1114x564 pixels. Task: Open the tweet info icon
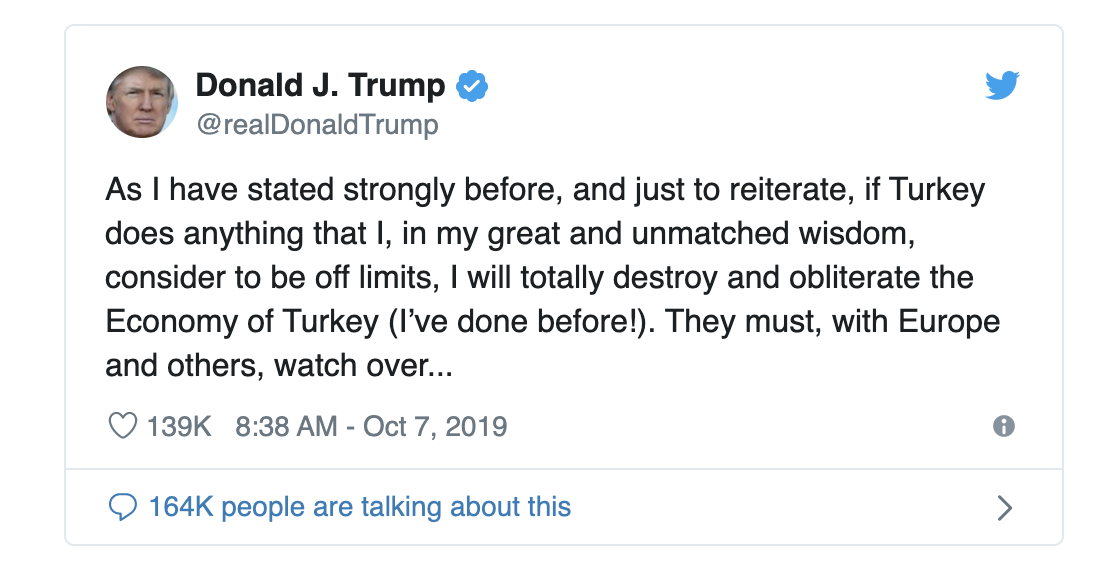(x=1004, y=427)
